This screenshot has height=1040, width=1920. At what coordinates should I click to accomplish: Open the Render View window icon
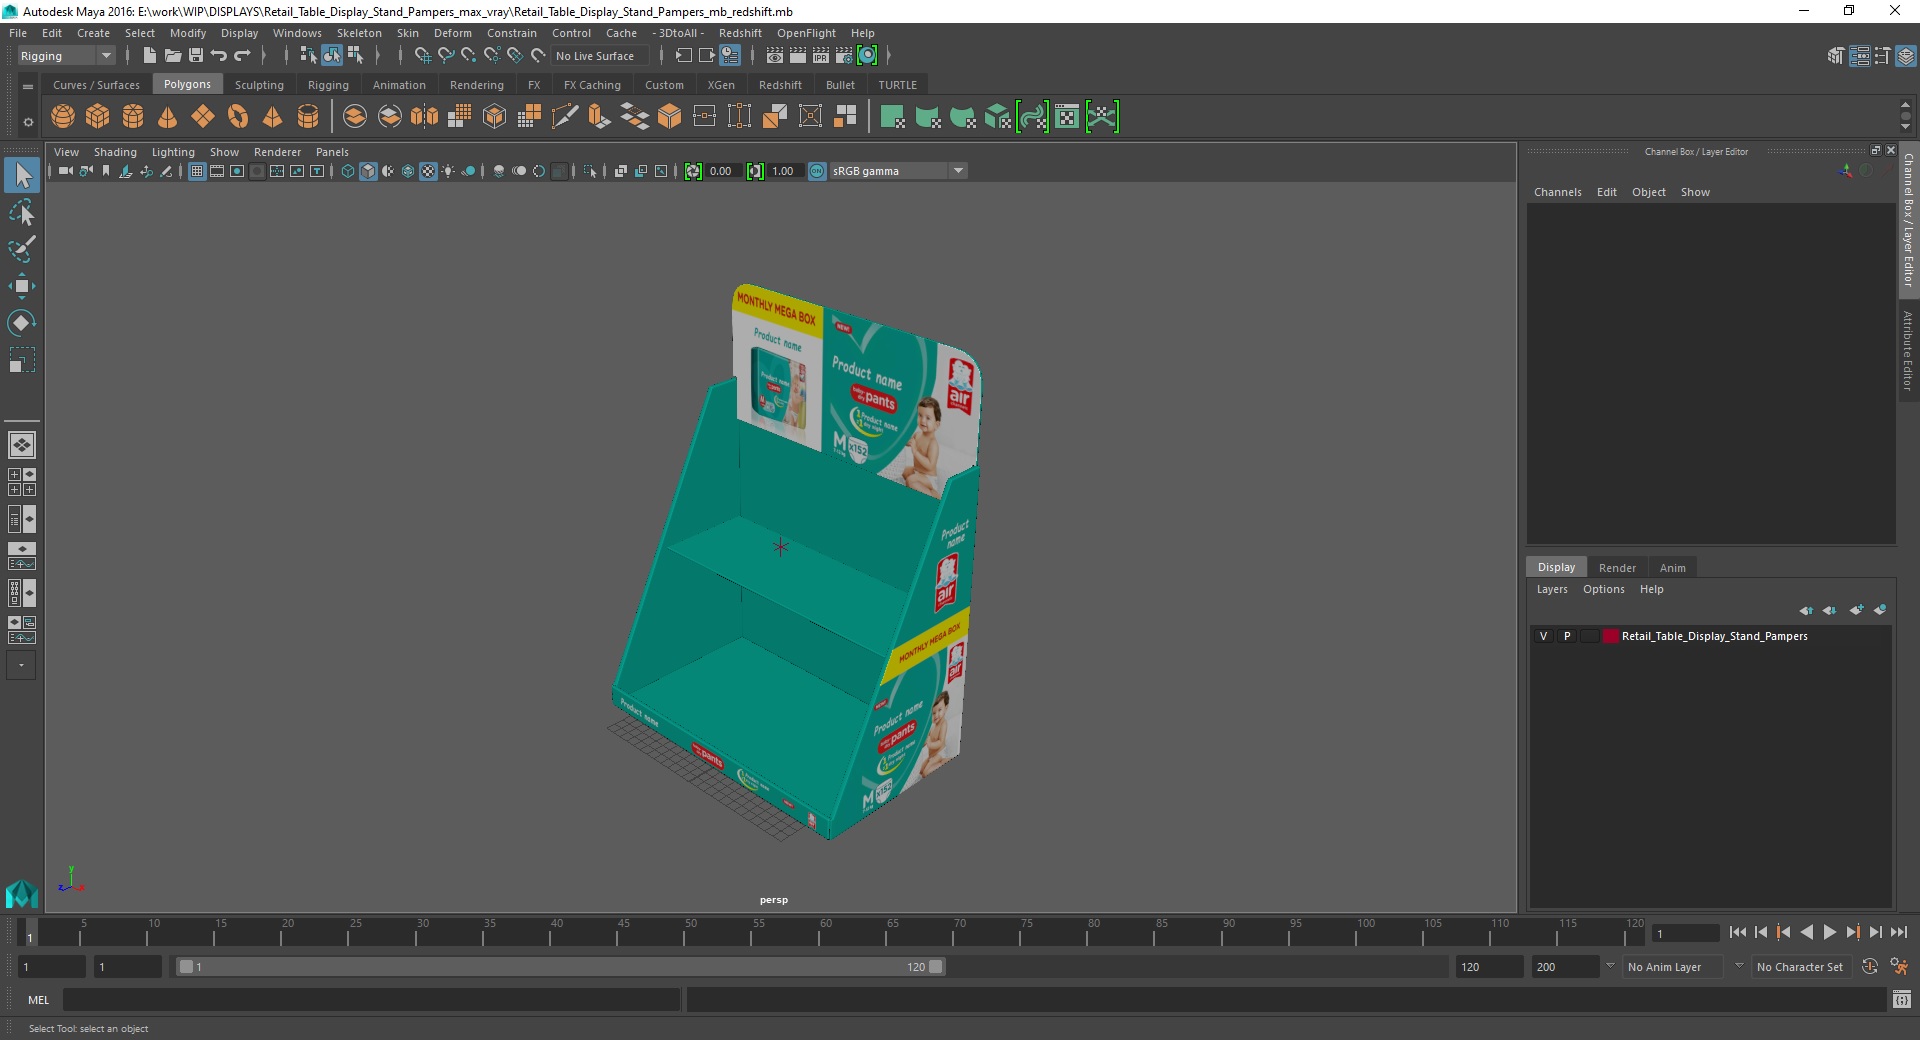[x=775, y=56]
